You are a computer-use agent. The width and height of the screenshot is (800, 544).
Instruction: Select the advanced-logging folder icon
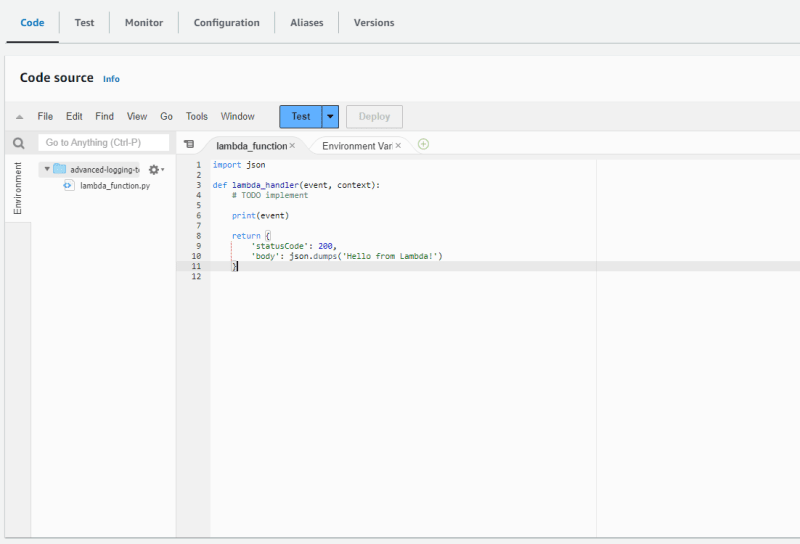click(x=60, y=169)
